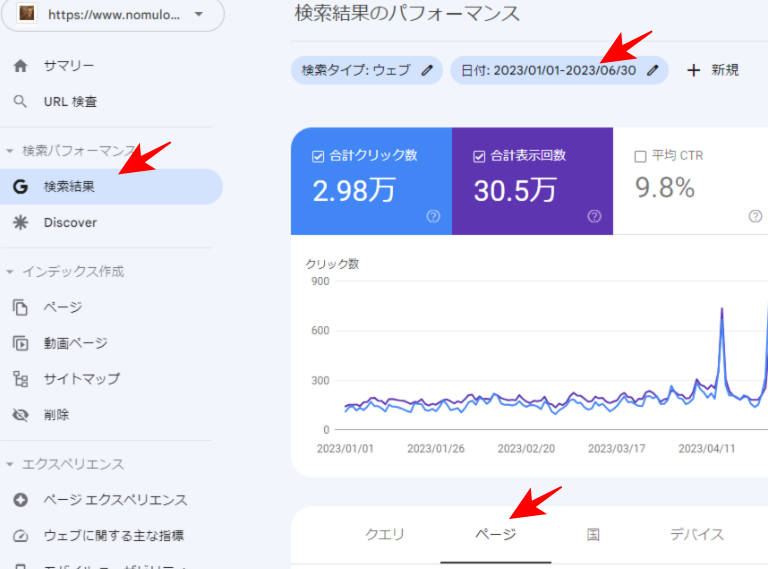Uncheck the 合計クリック数 checkbox

click(x=318, y=156)
